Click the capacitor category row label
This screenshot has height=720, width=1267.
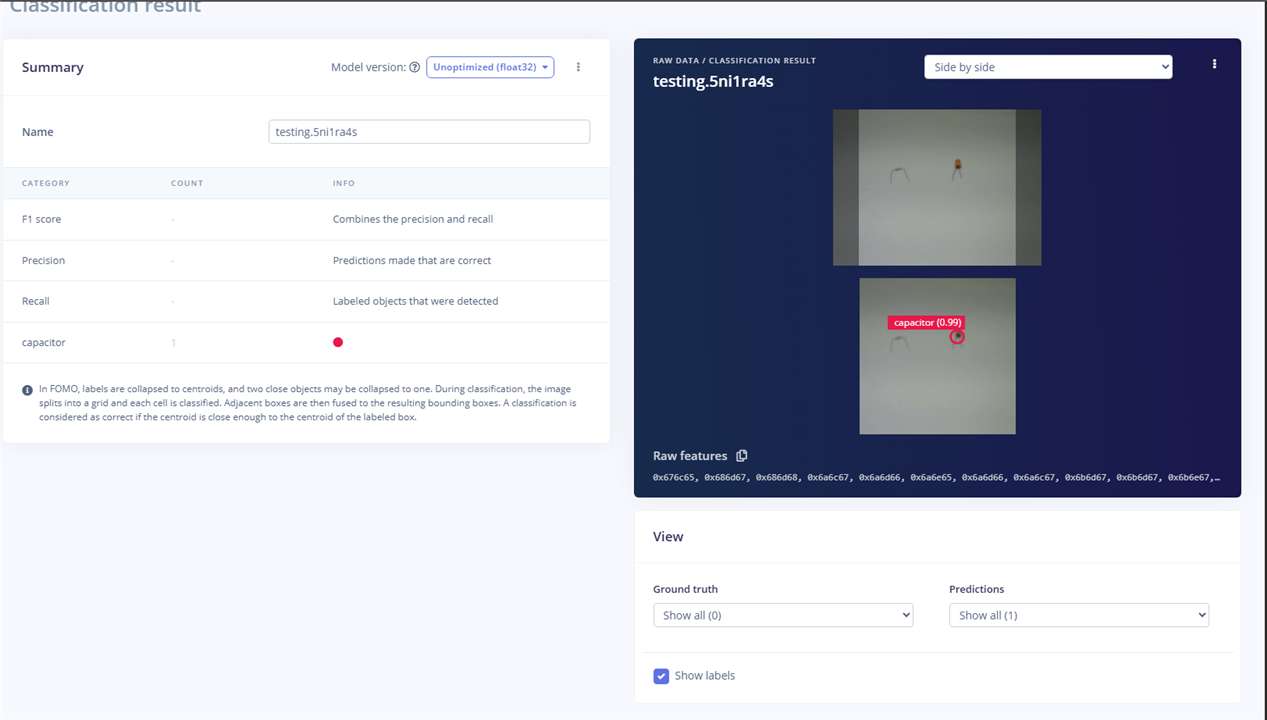(44, 342)
